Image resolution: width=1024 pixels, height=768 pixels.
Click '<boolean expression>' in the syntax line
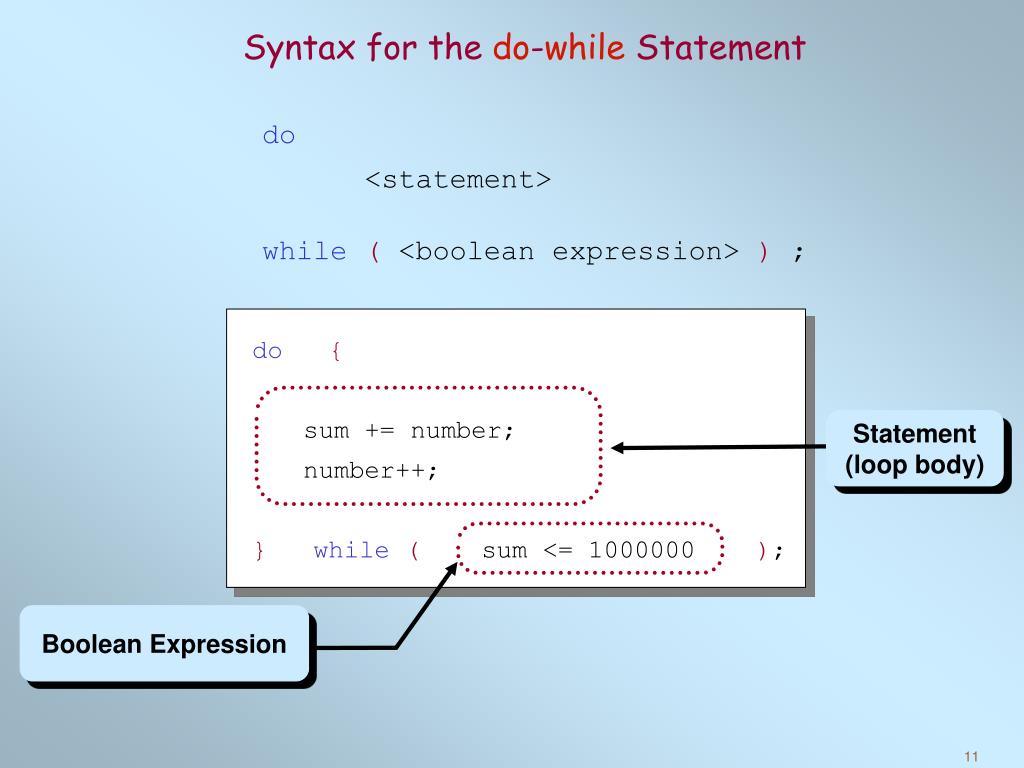pos(568,252)
